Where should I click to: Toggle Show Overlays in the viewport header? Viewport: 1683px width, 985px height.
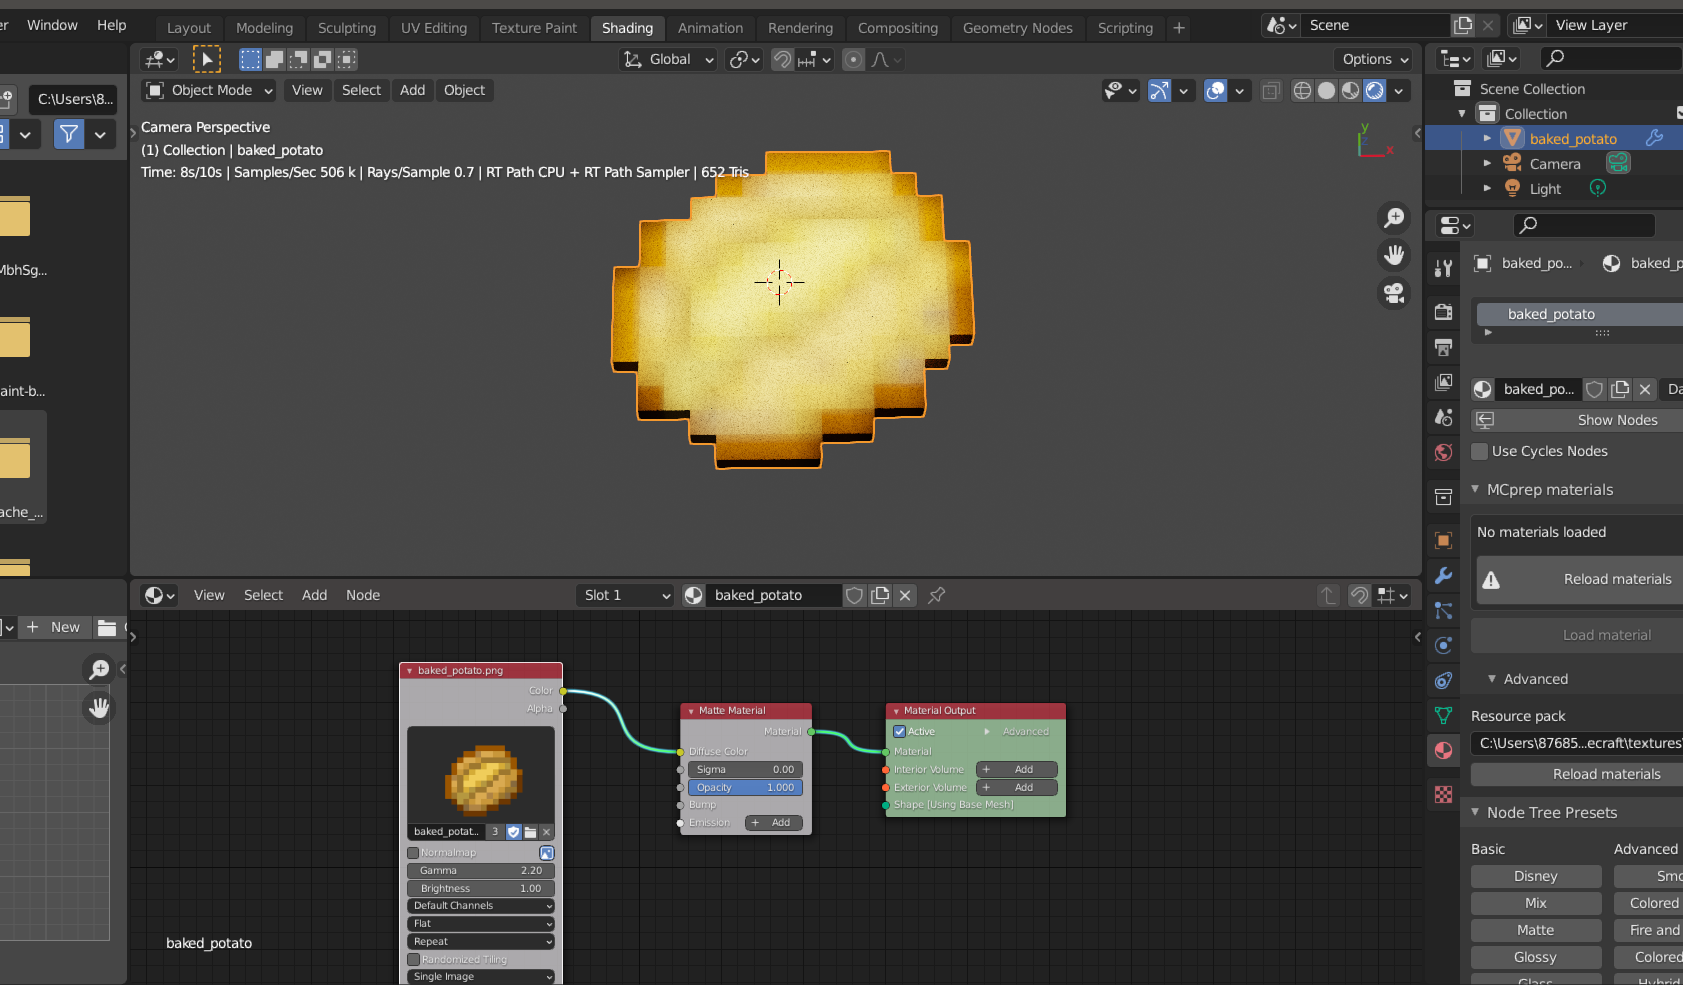point(1214,90)
